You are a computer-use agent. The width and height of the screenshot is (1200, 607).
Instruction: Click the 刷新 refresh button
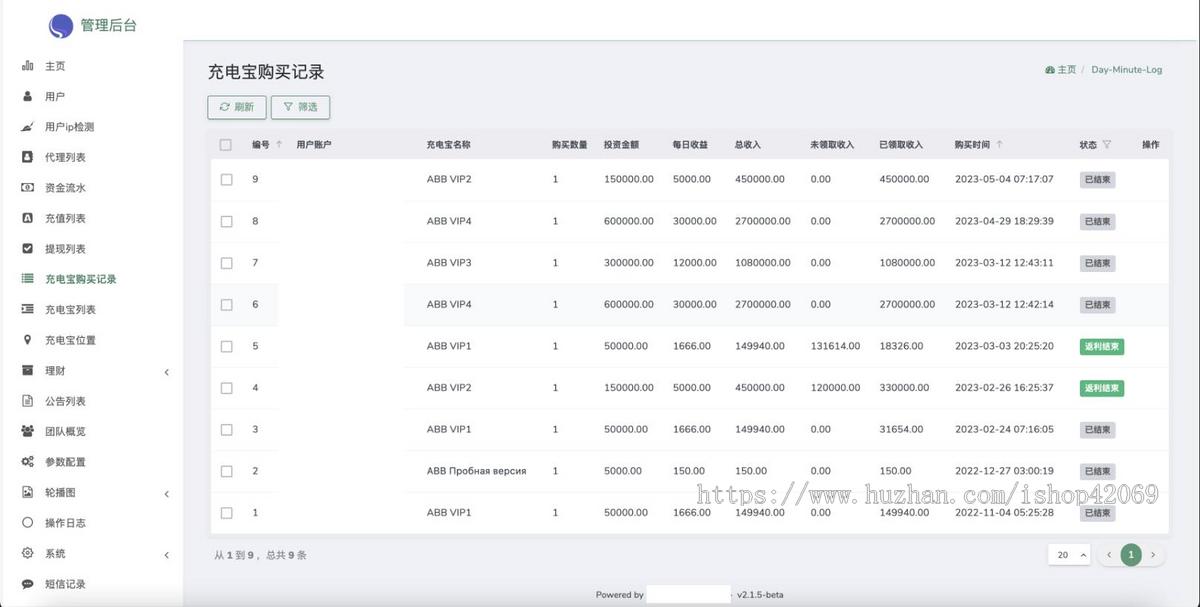pos(237,107)
